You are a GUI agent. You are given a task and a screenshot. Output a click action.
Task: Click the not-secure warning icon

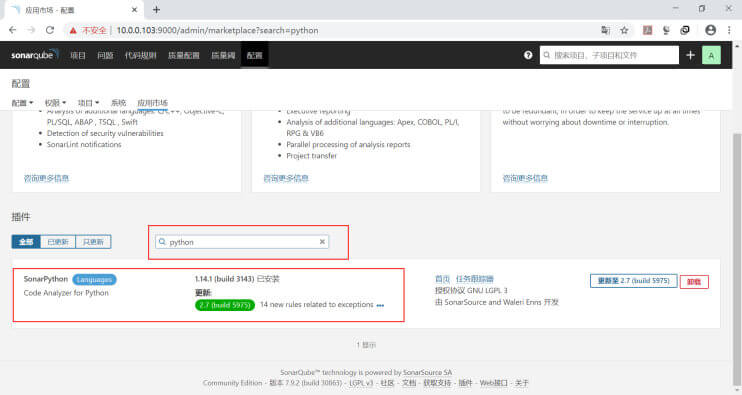73,30
